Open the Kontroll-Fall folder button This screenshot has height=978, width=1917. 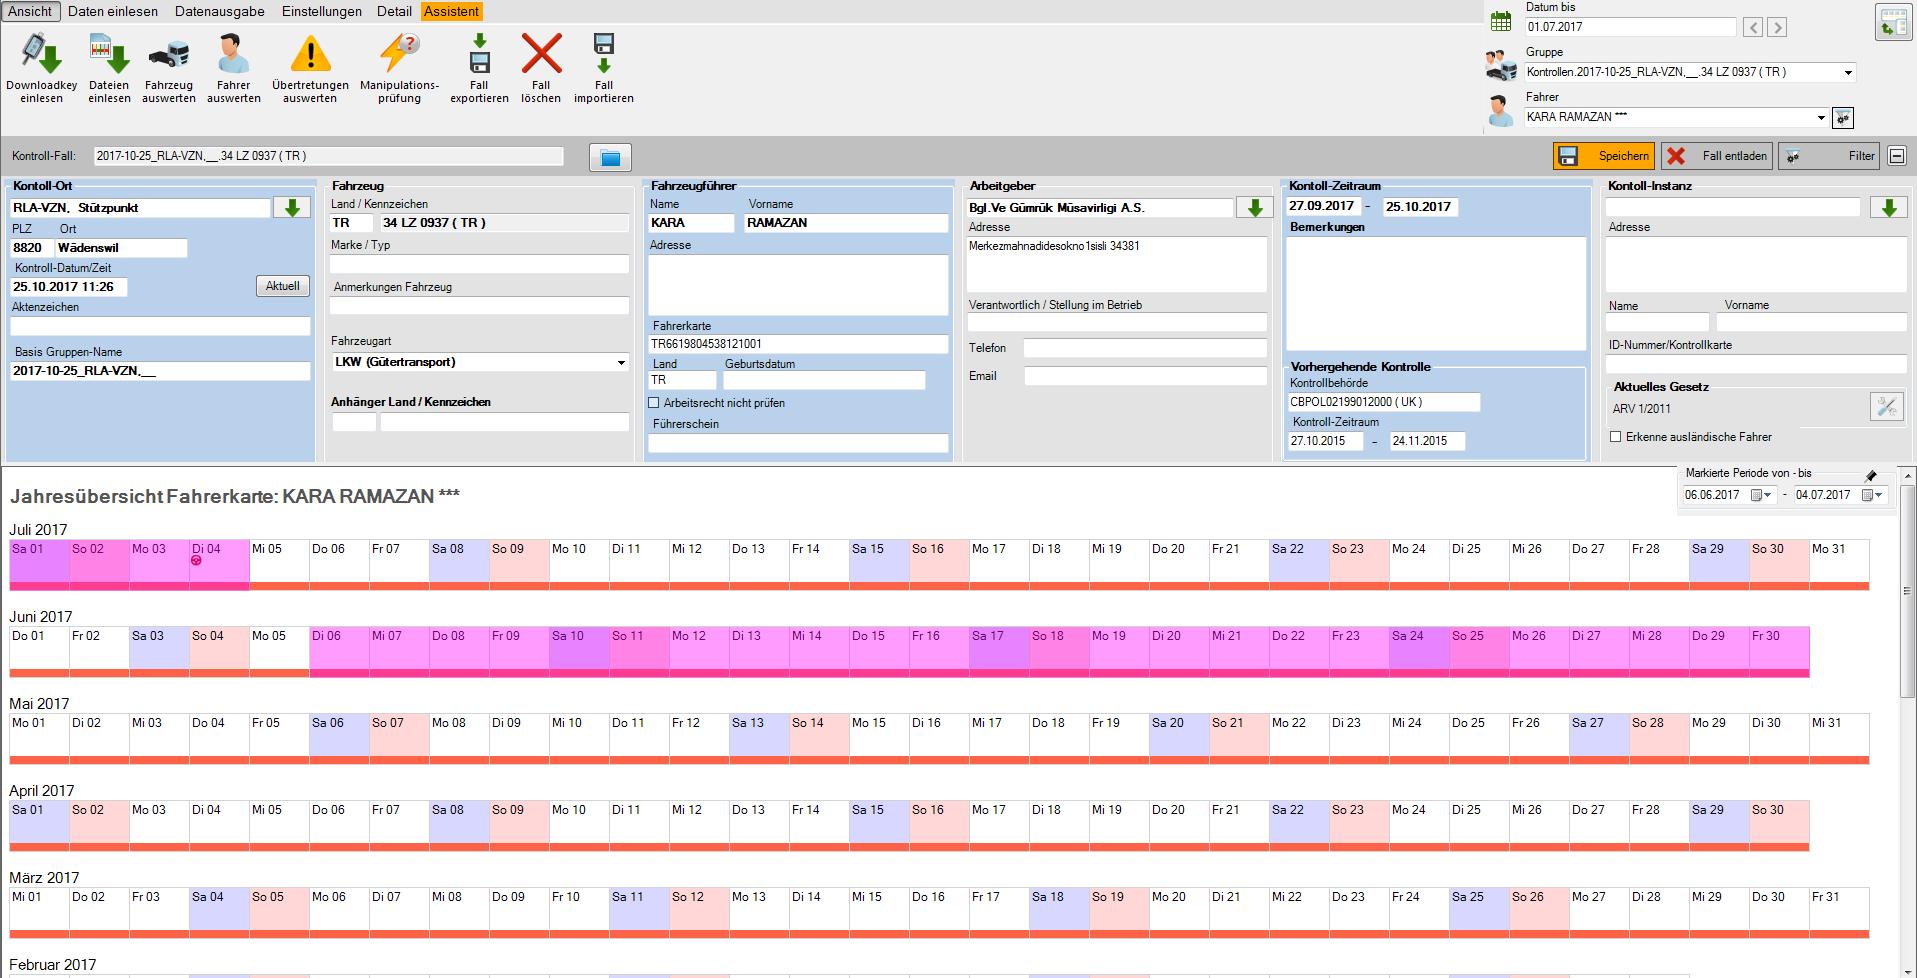coord(610,157)
